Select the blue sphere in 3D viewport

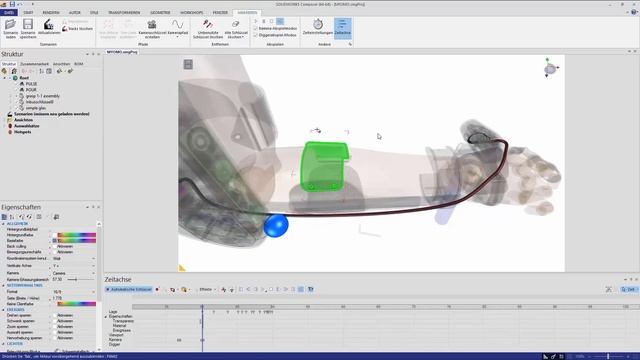(x=276, y=226)
